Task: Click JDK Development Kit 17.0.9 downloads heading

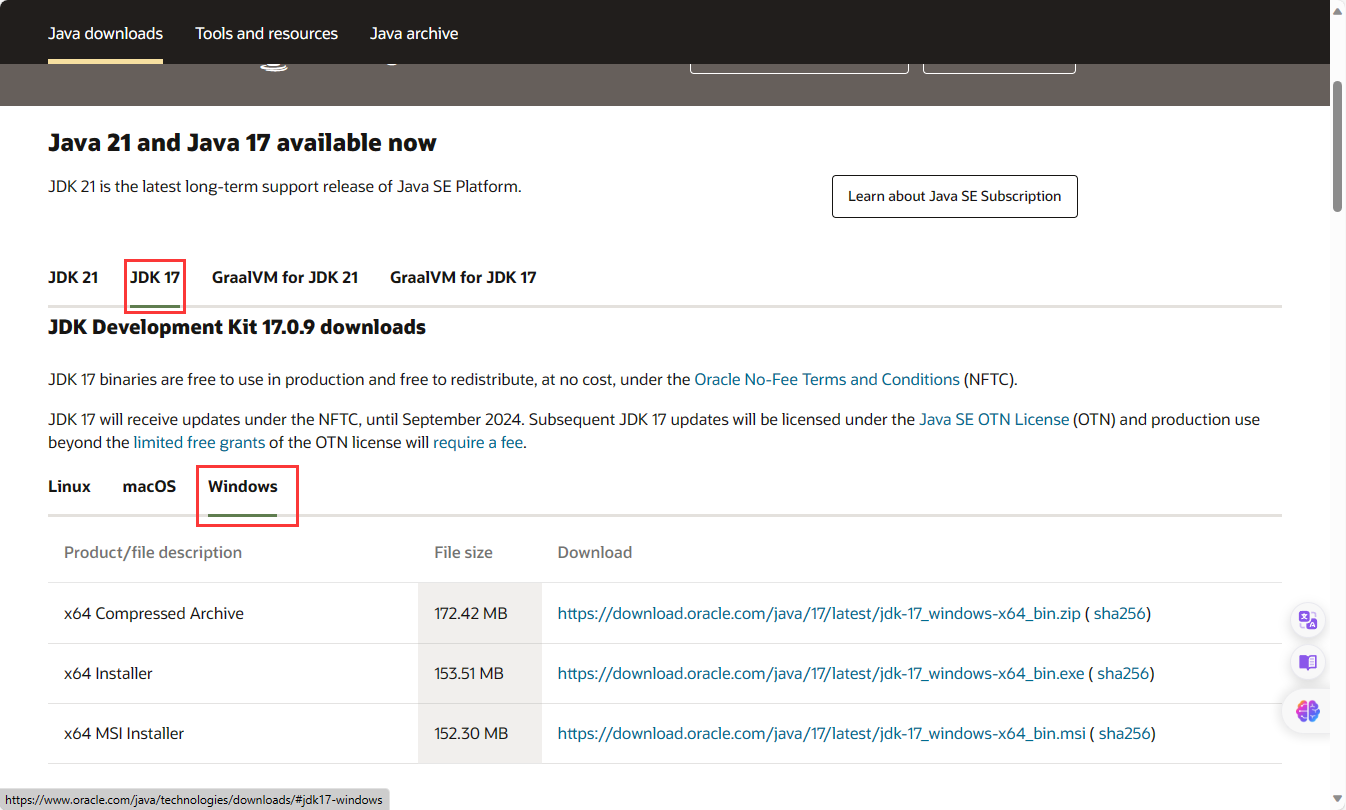Action: coord(237,327)
